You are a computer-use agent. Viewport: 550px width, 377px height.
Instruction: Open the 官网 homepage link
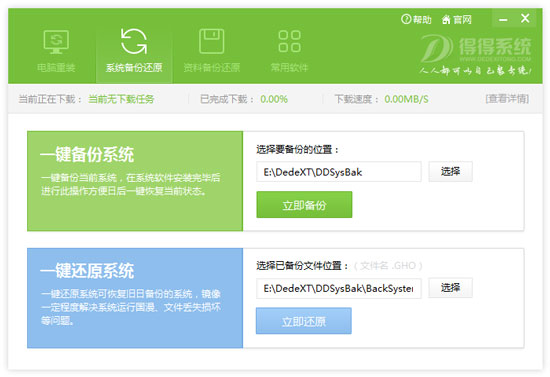click(456, 20)
